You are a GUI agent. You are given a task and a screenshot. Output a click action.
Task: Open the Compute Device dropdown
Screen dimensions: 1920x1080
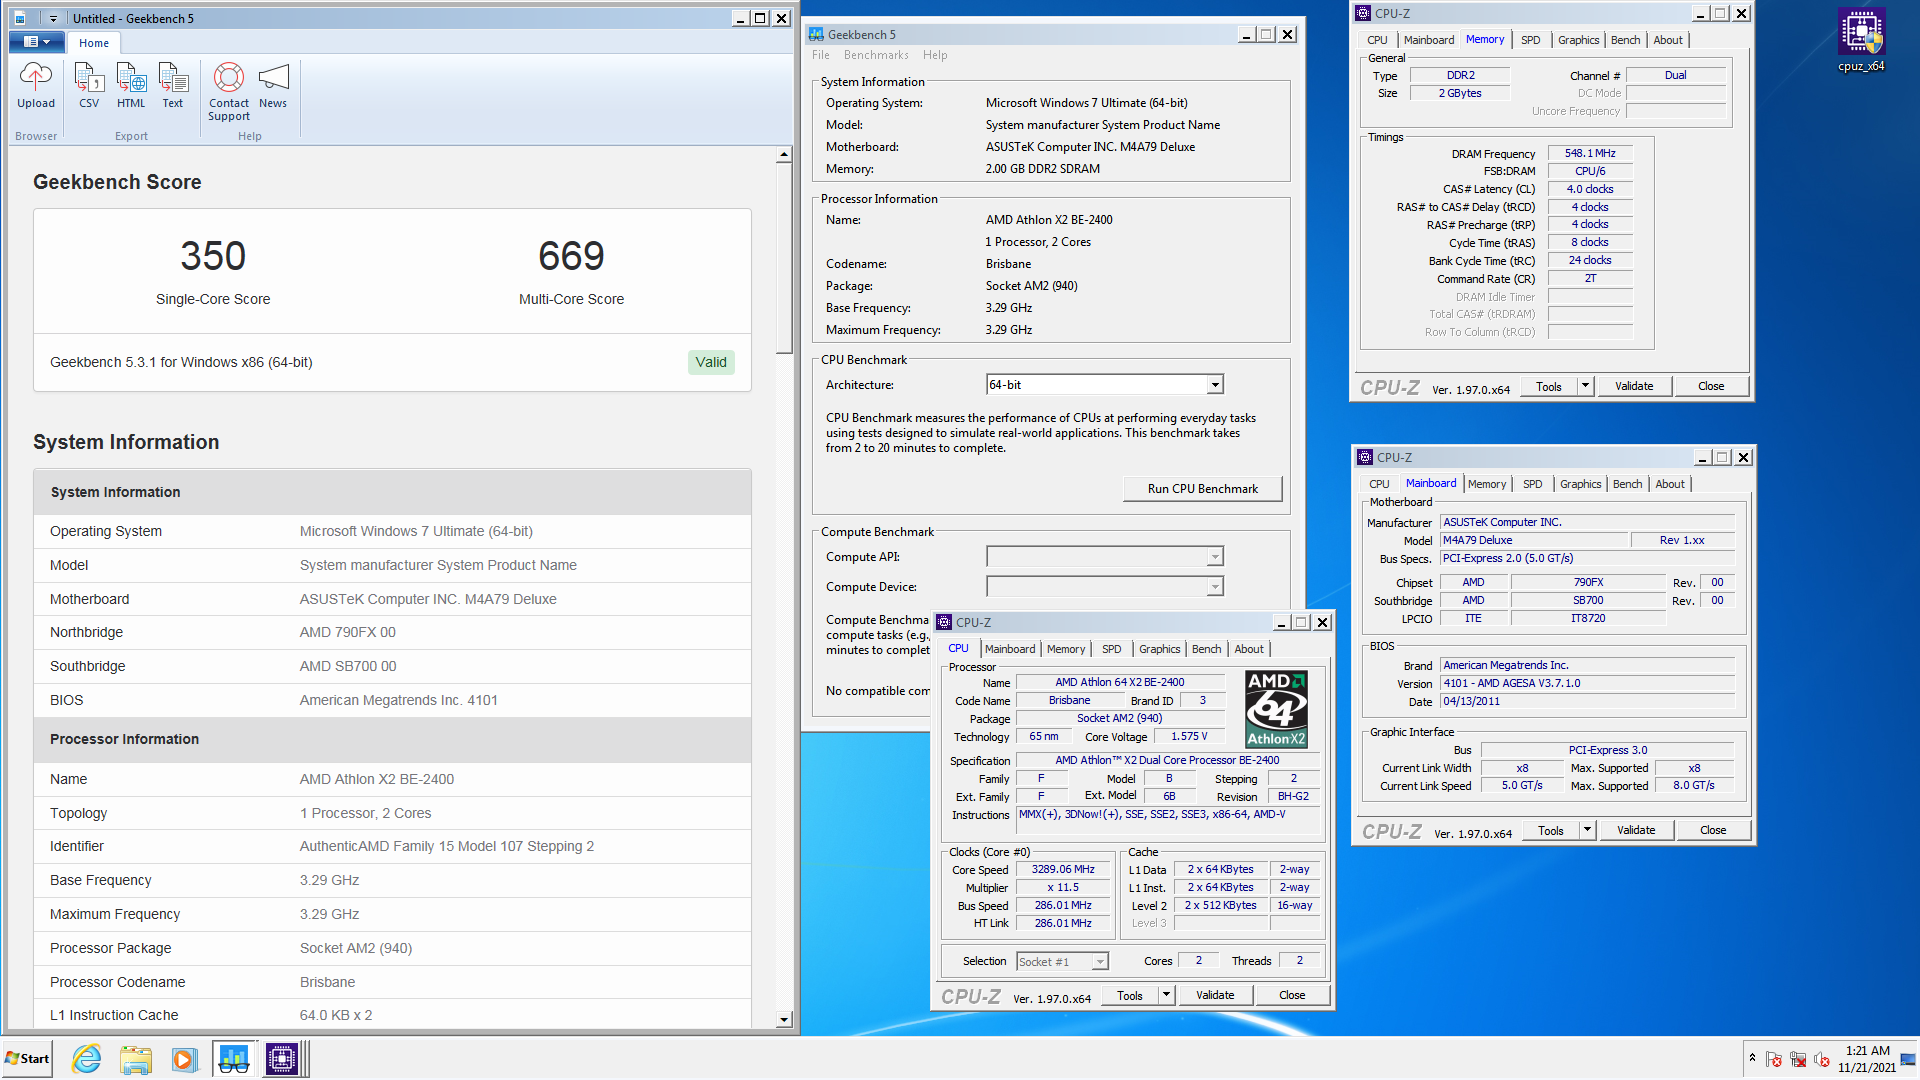pos(1105,587)
